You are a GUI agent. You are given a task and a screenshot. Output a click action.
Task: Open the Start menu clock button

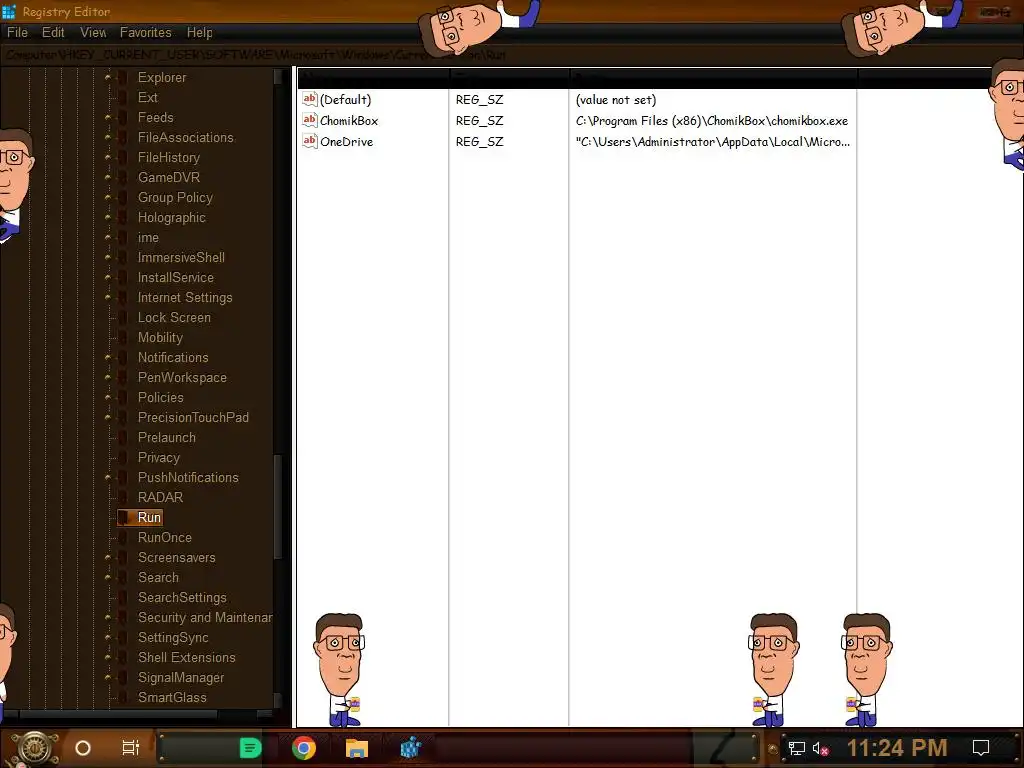(35, 747)
